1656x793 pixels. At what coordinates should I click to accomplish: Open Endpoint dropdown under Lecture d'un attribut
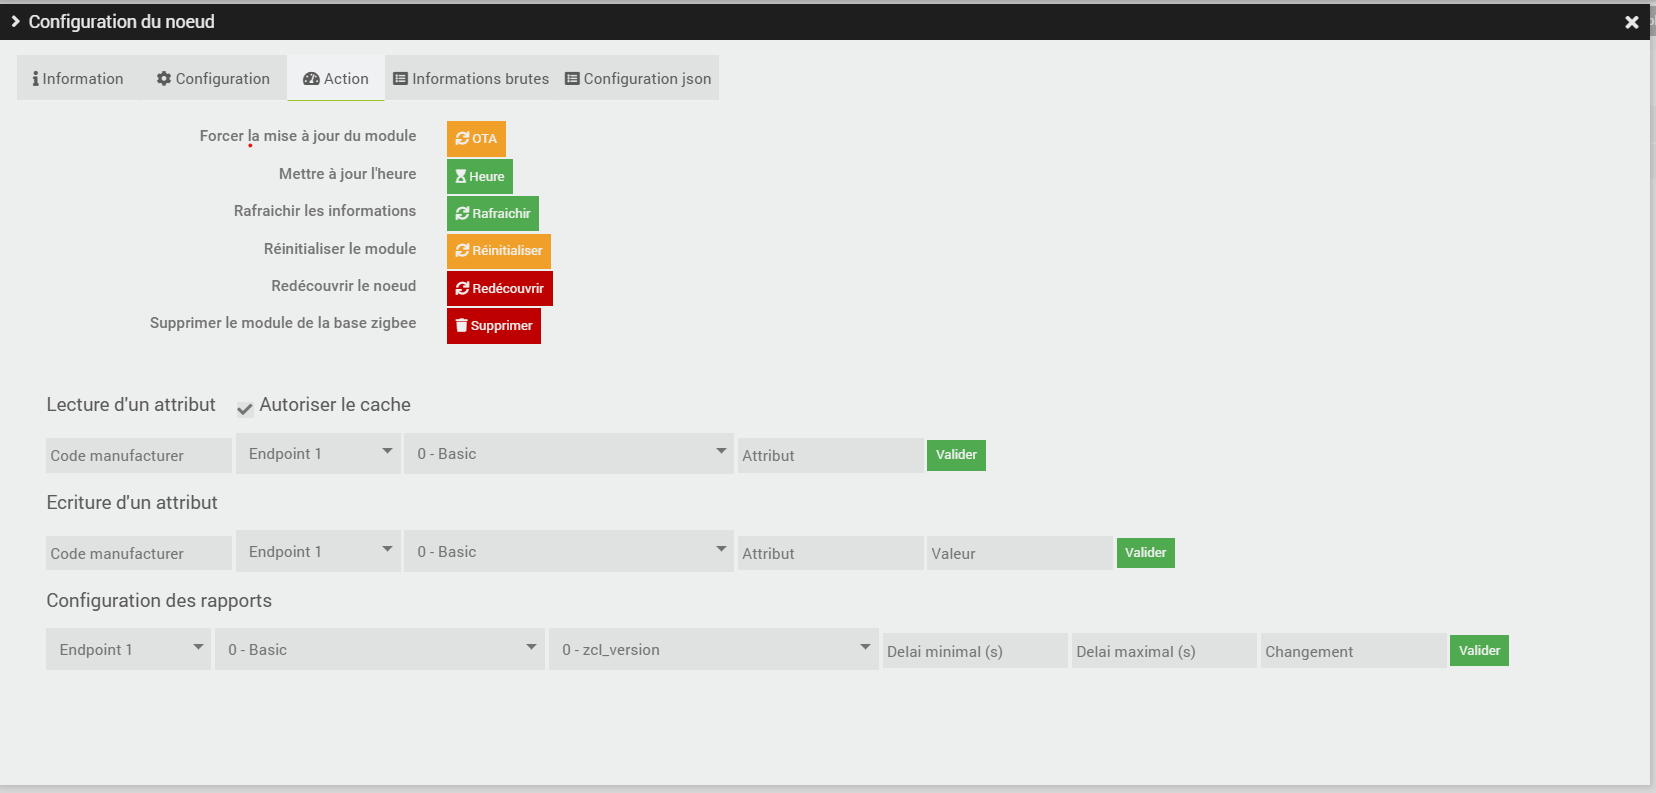(319, 454)
